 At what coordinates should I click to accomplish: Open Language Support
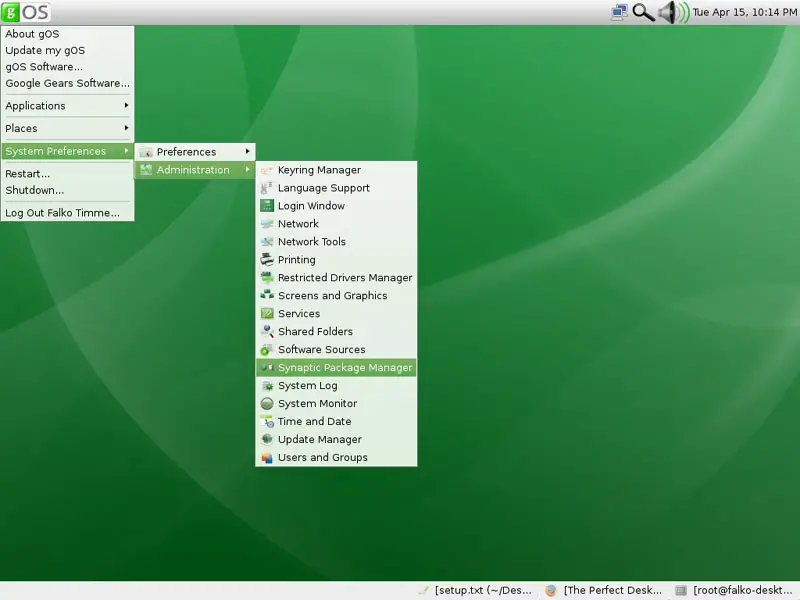pyautogui.click(x=336, y=188)
